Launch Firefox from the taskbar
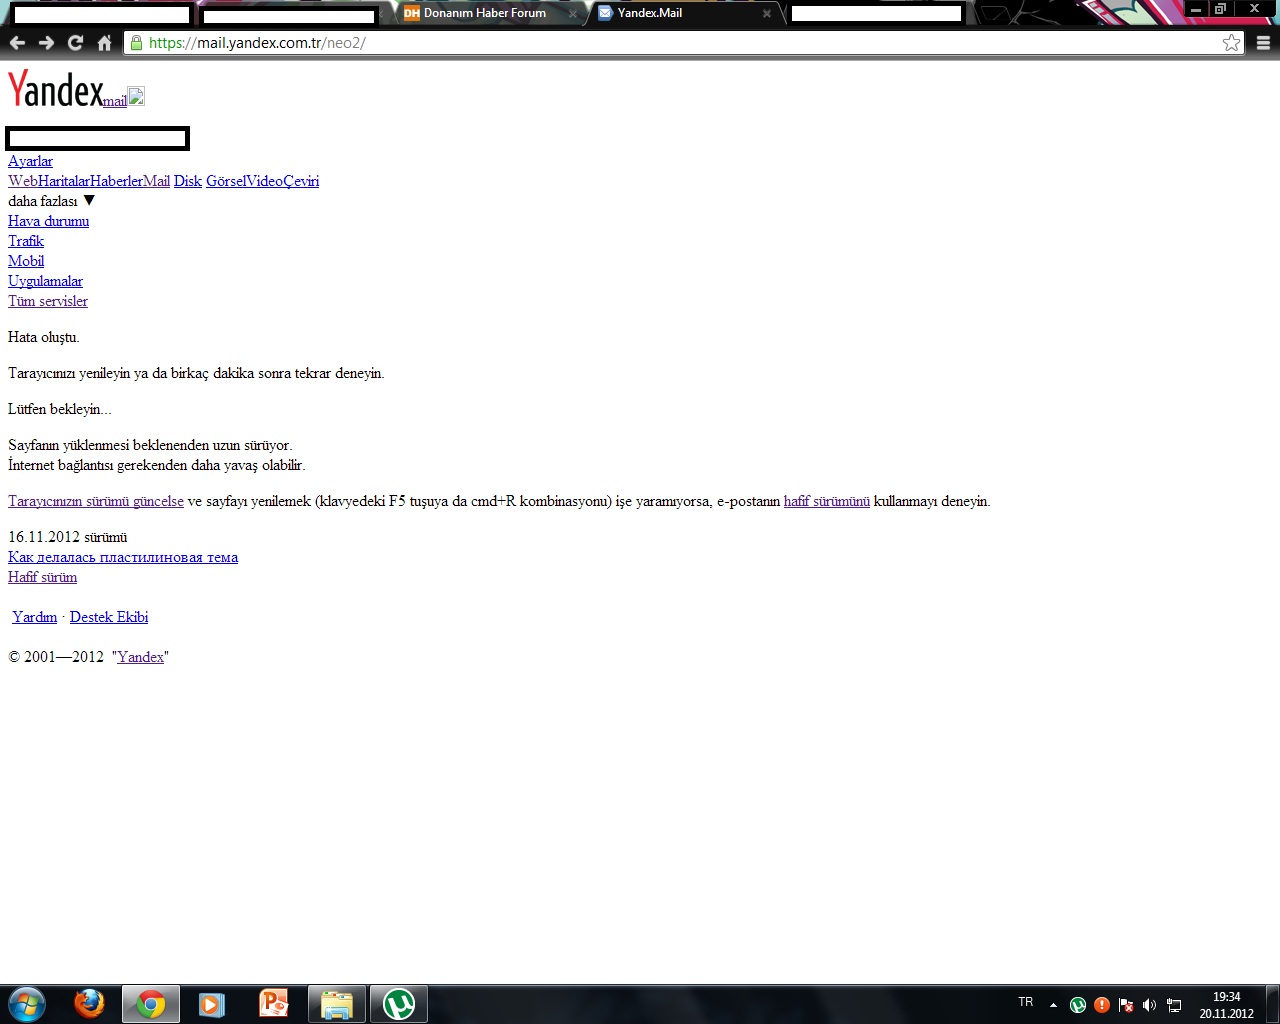Screen dimensions: 1280x1024 click(89, 1004)
